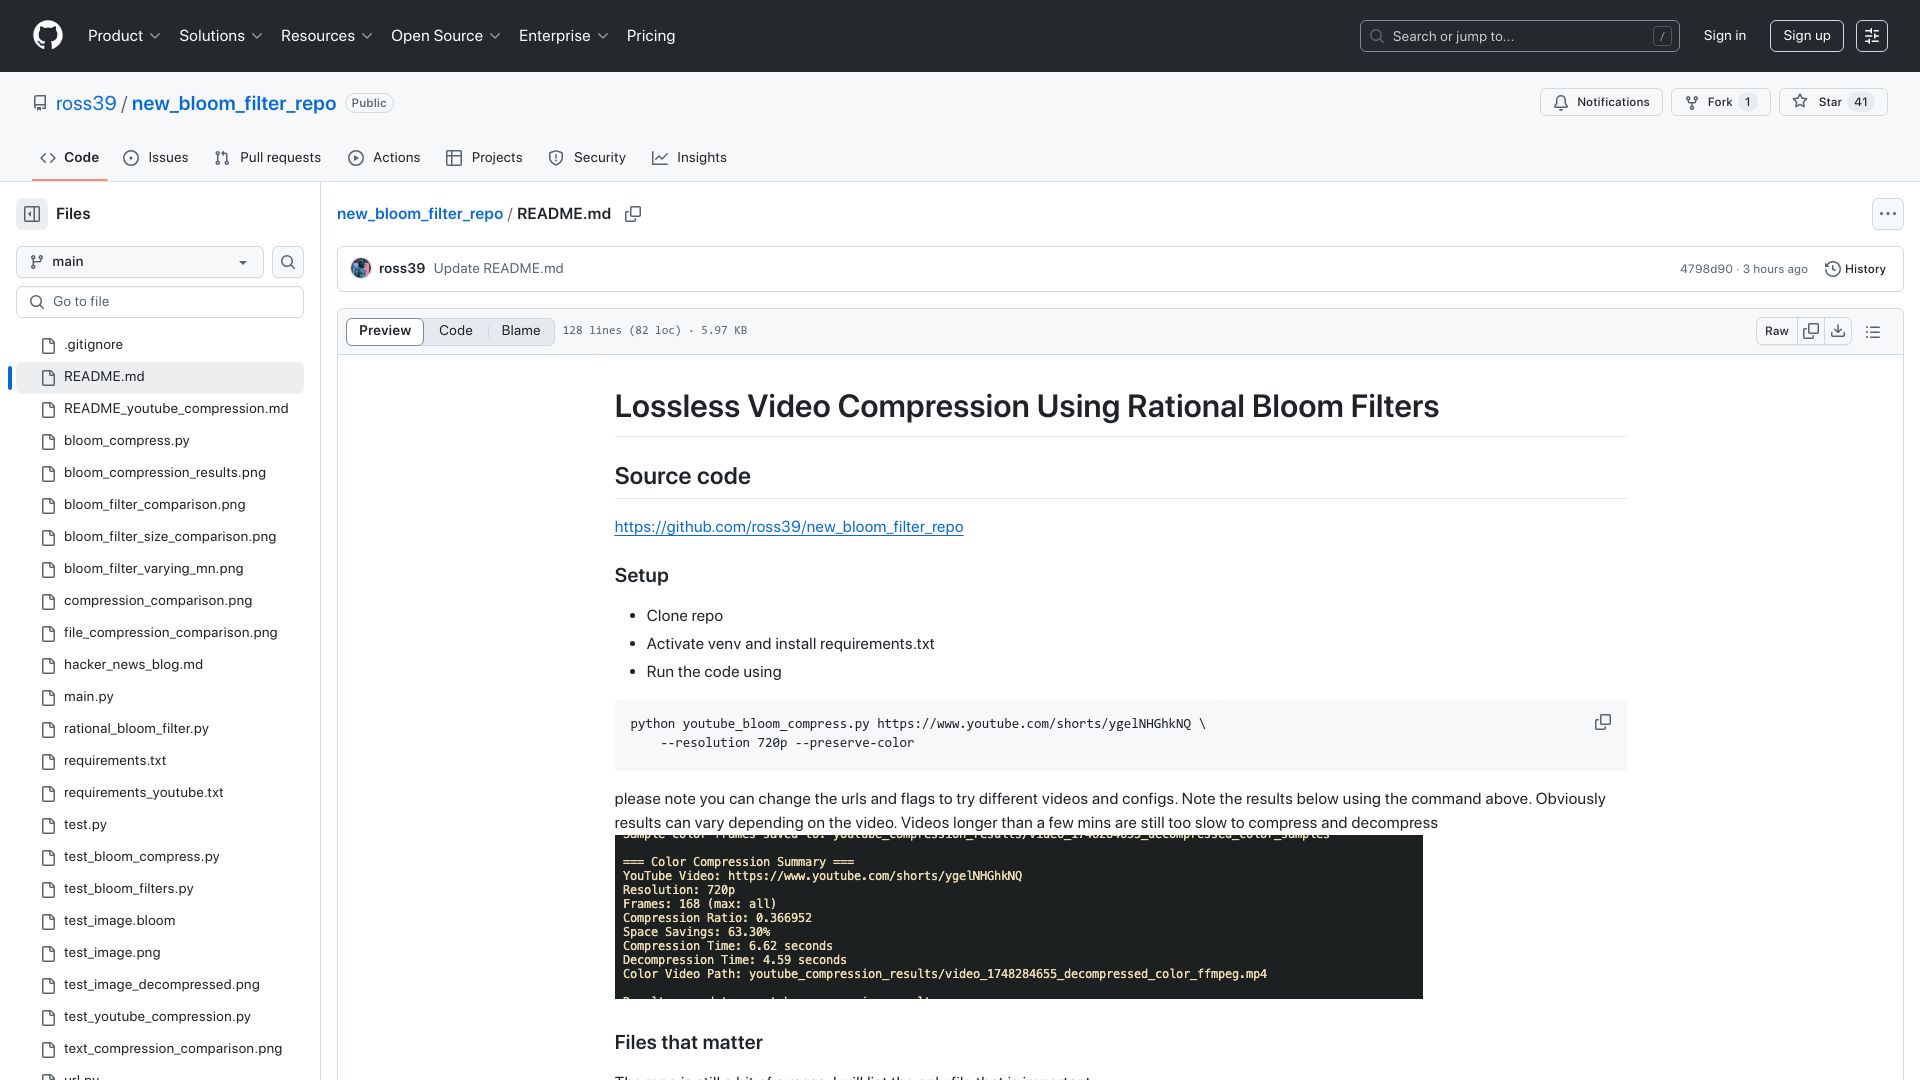This screenshot has height=1080, width=1920.
Task: Expand the Solutions menu
Action: click(221, 36)
